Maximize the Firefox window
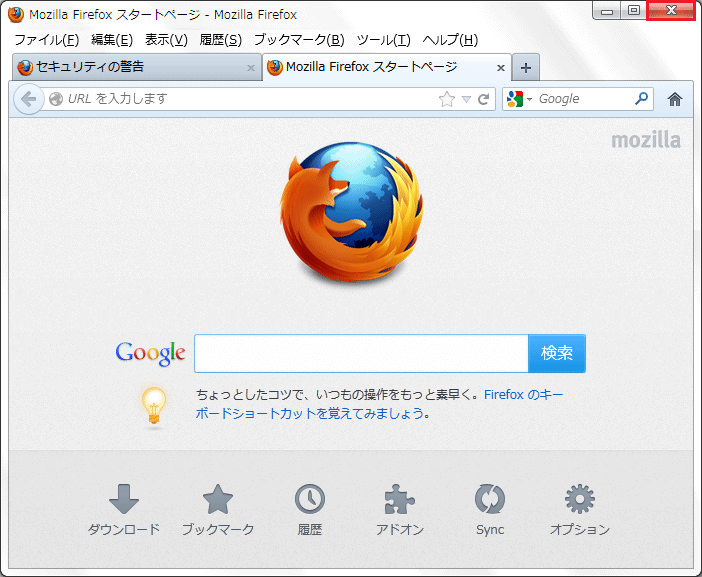Image resolution: width=702 pixels, height=577 pixels. point(634,11)
